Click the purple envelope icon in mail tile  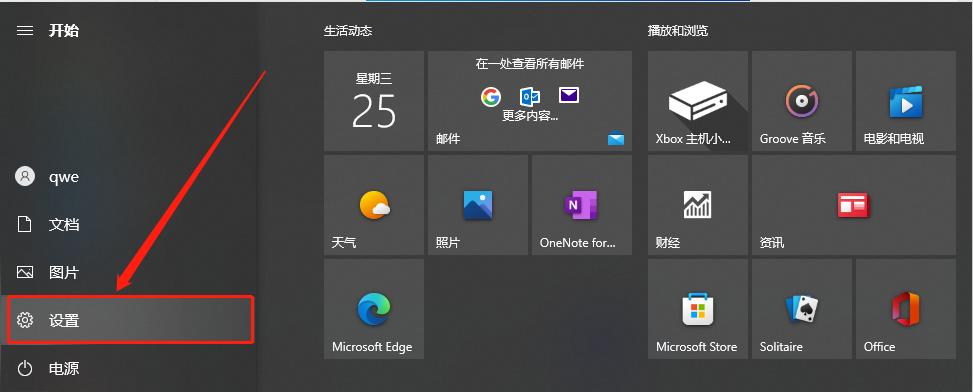point(568,95)
